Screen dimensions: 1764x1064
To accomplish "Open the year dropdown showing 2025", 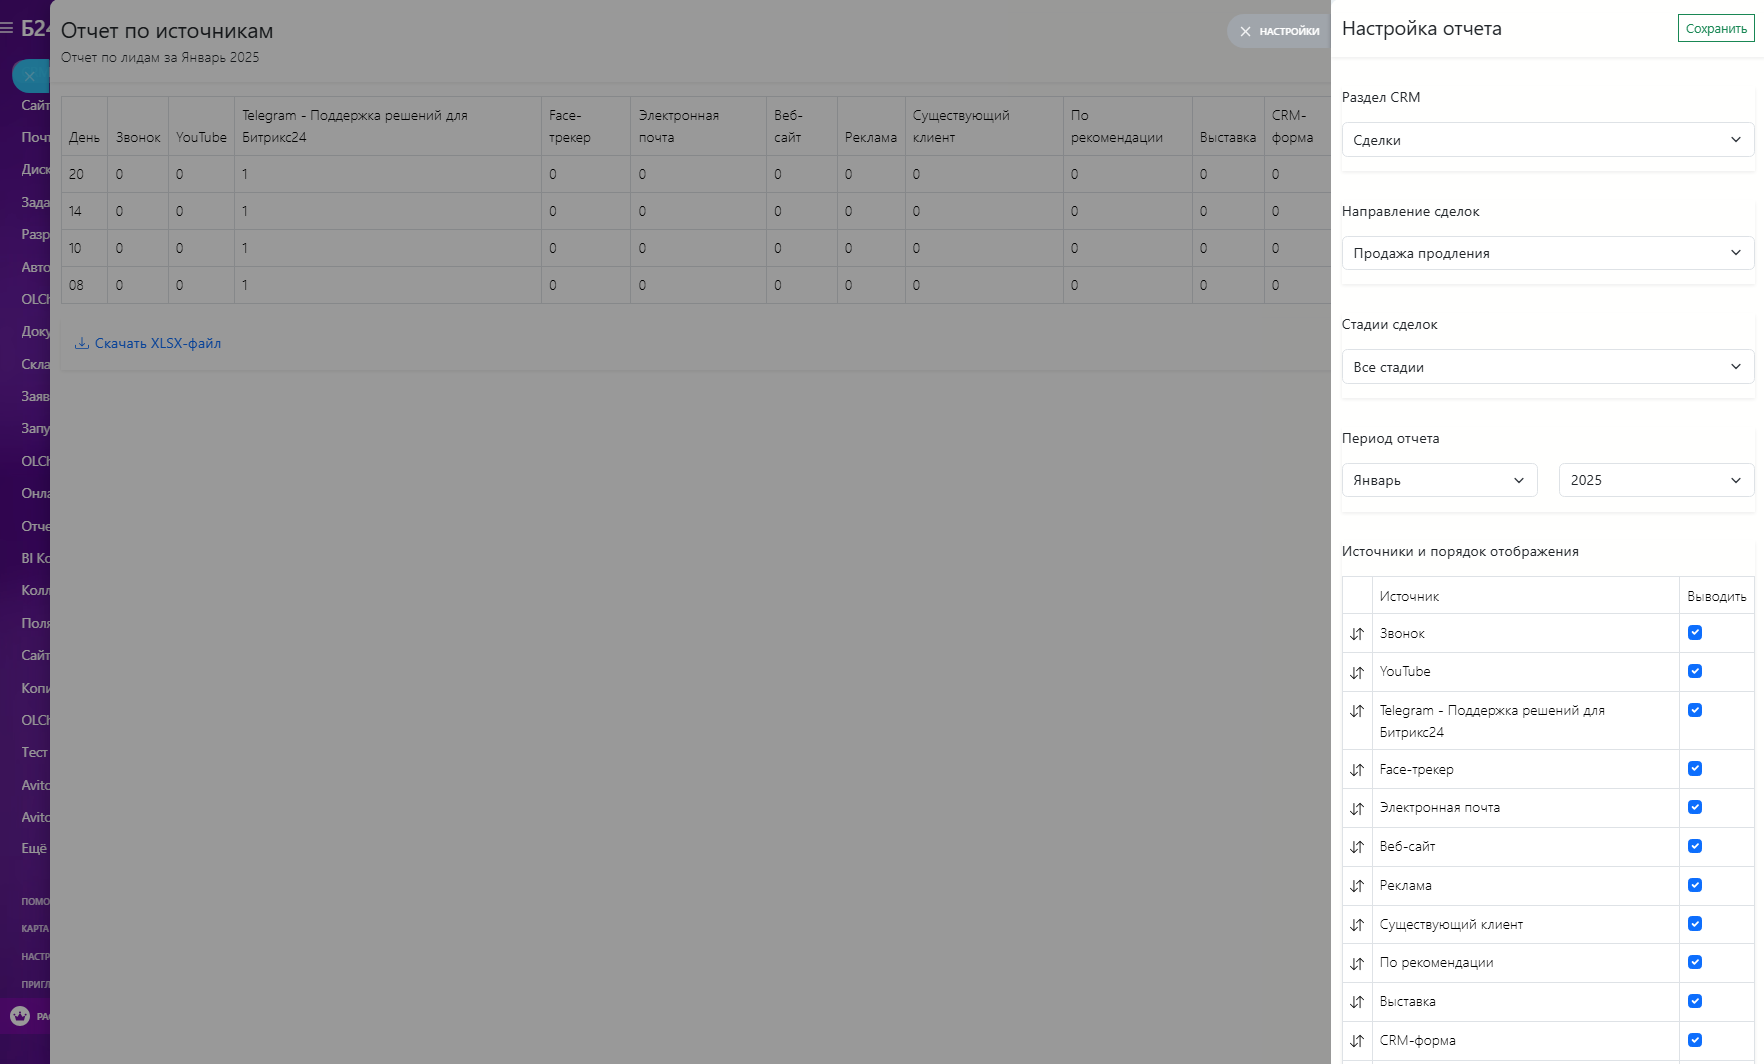I will pyautogui.click(x=1656, y=480).
